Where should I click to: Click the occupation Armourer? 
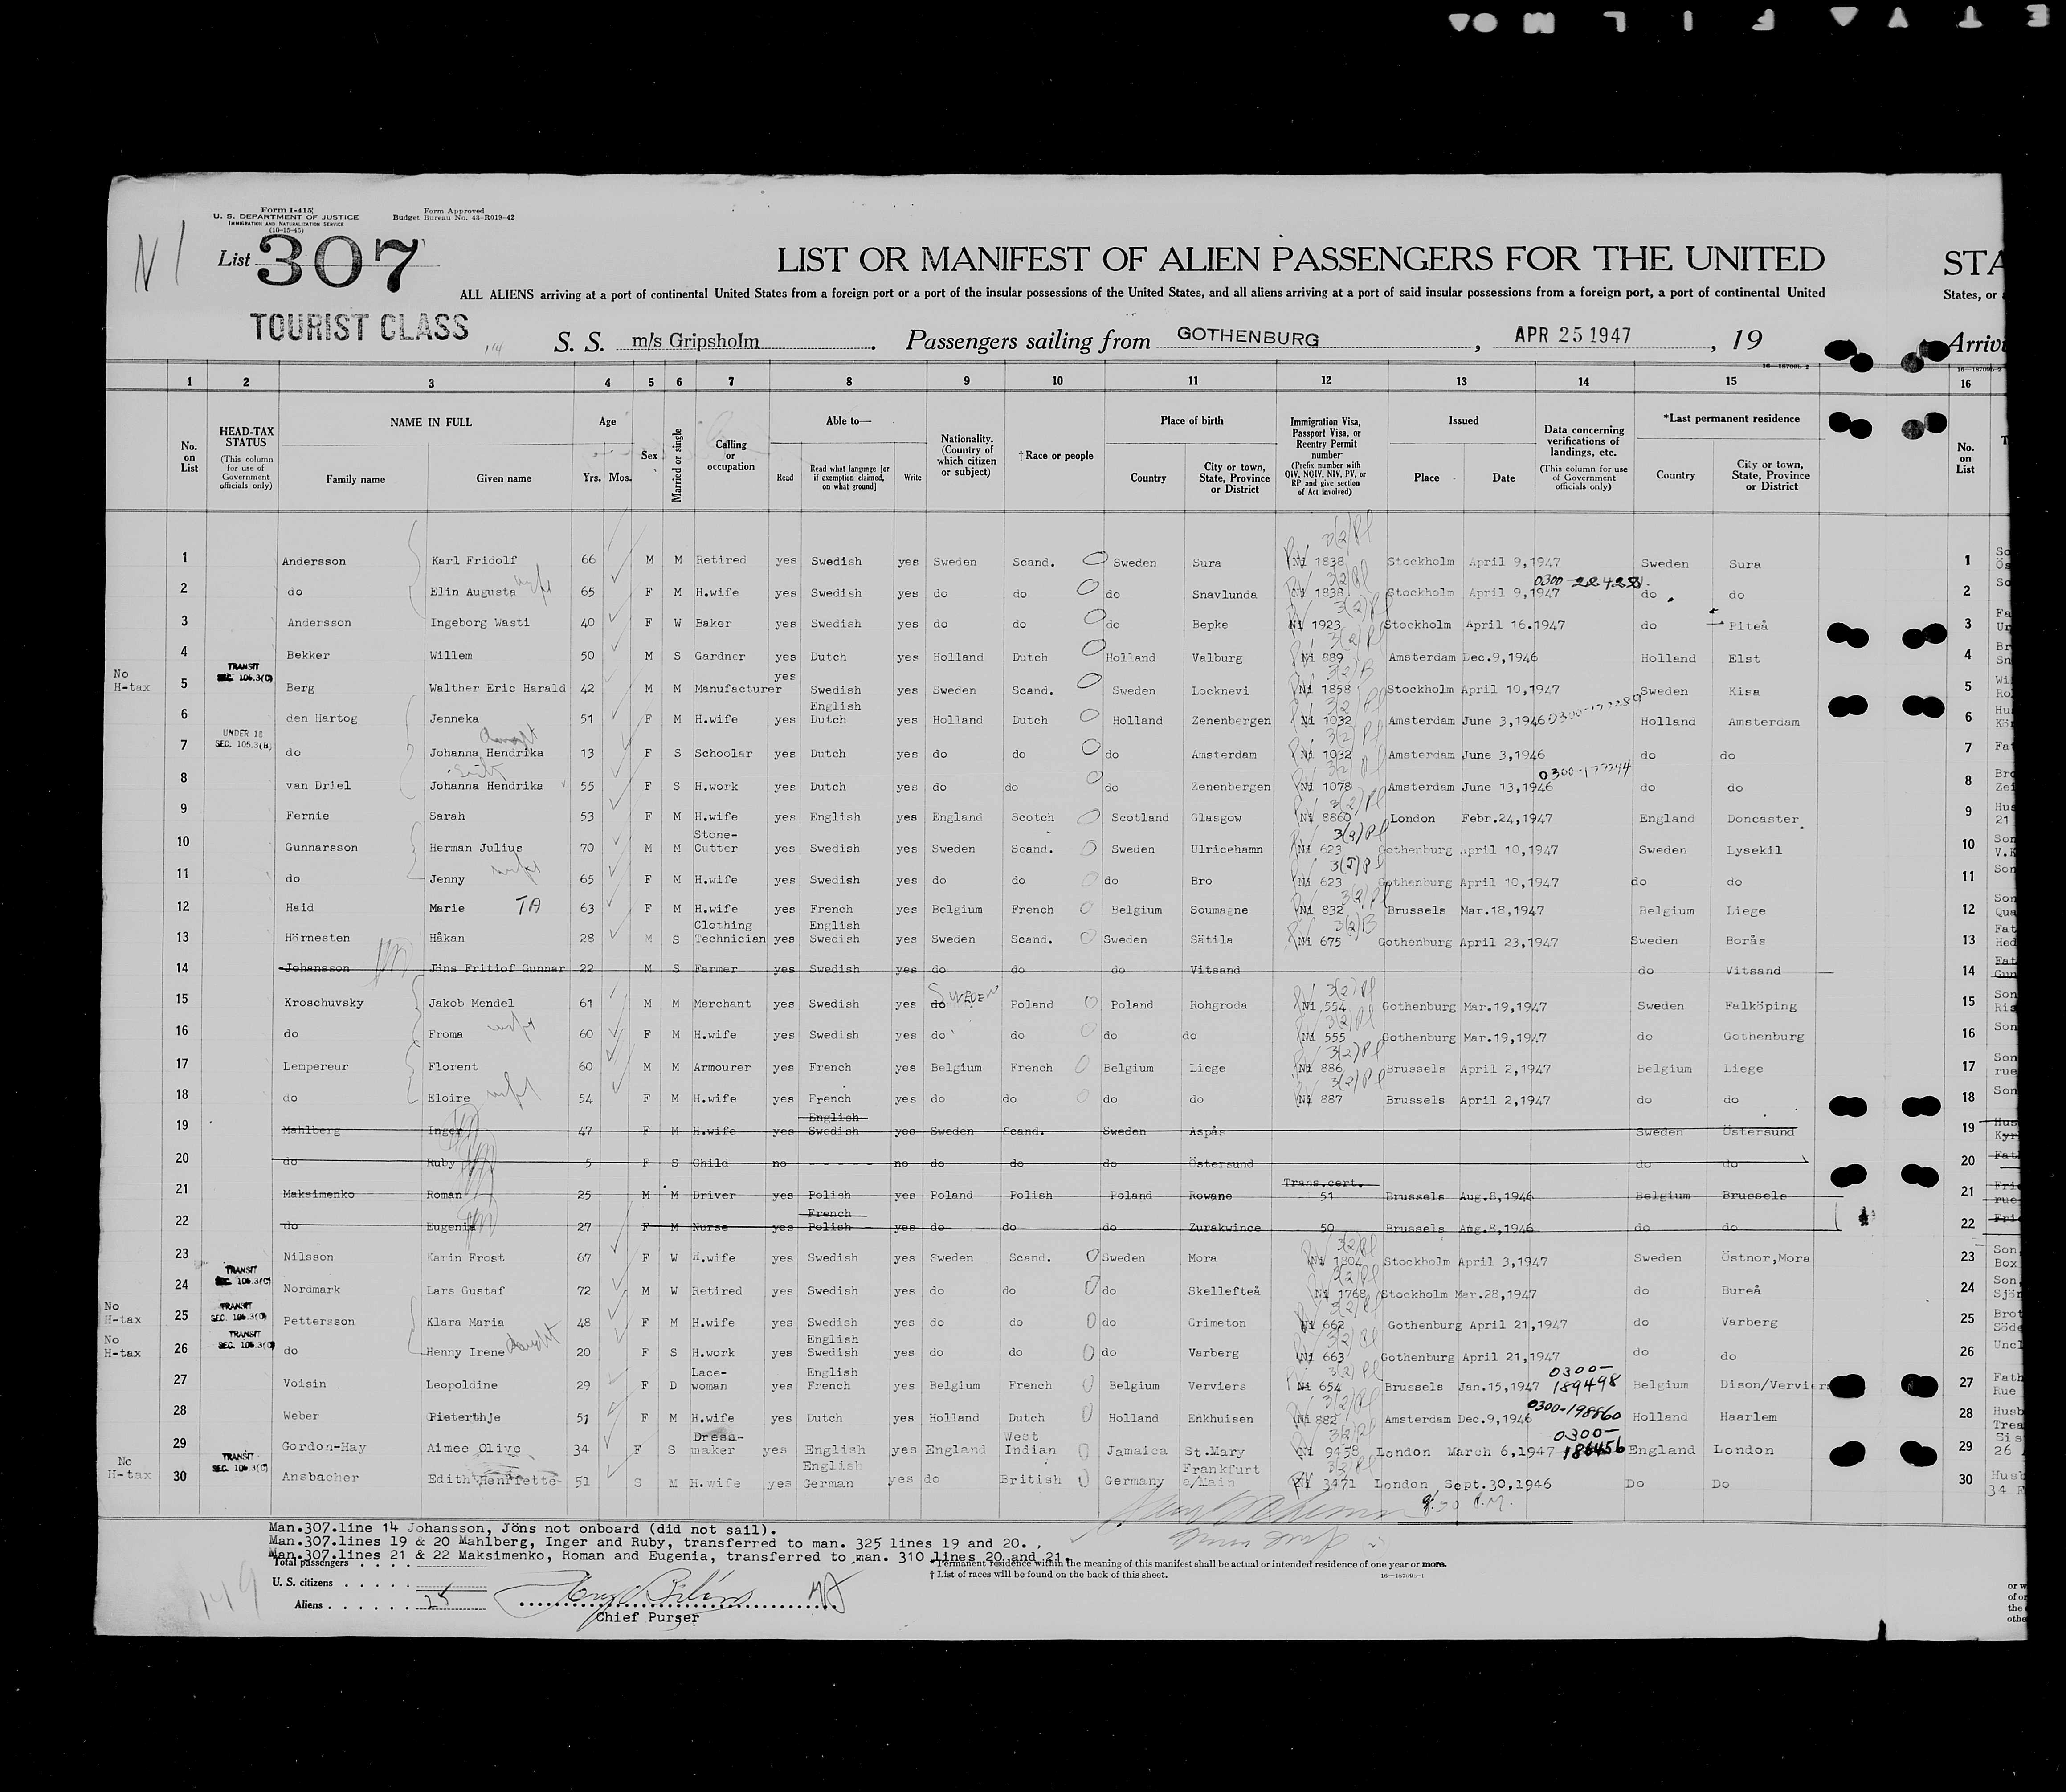coord(722,1067)
